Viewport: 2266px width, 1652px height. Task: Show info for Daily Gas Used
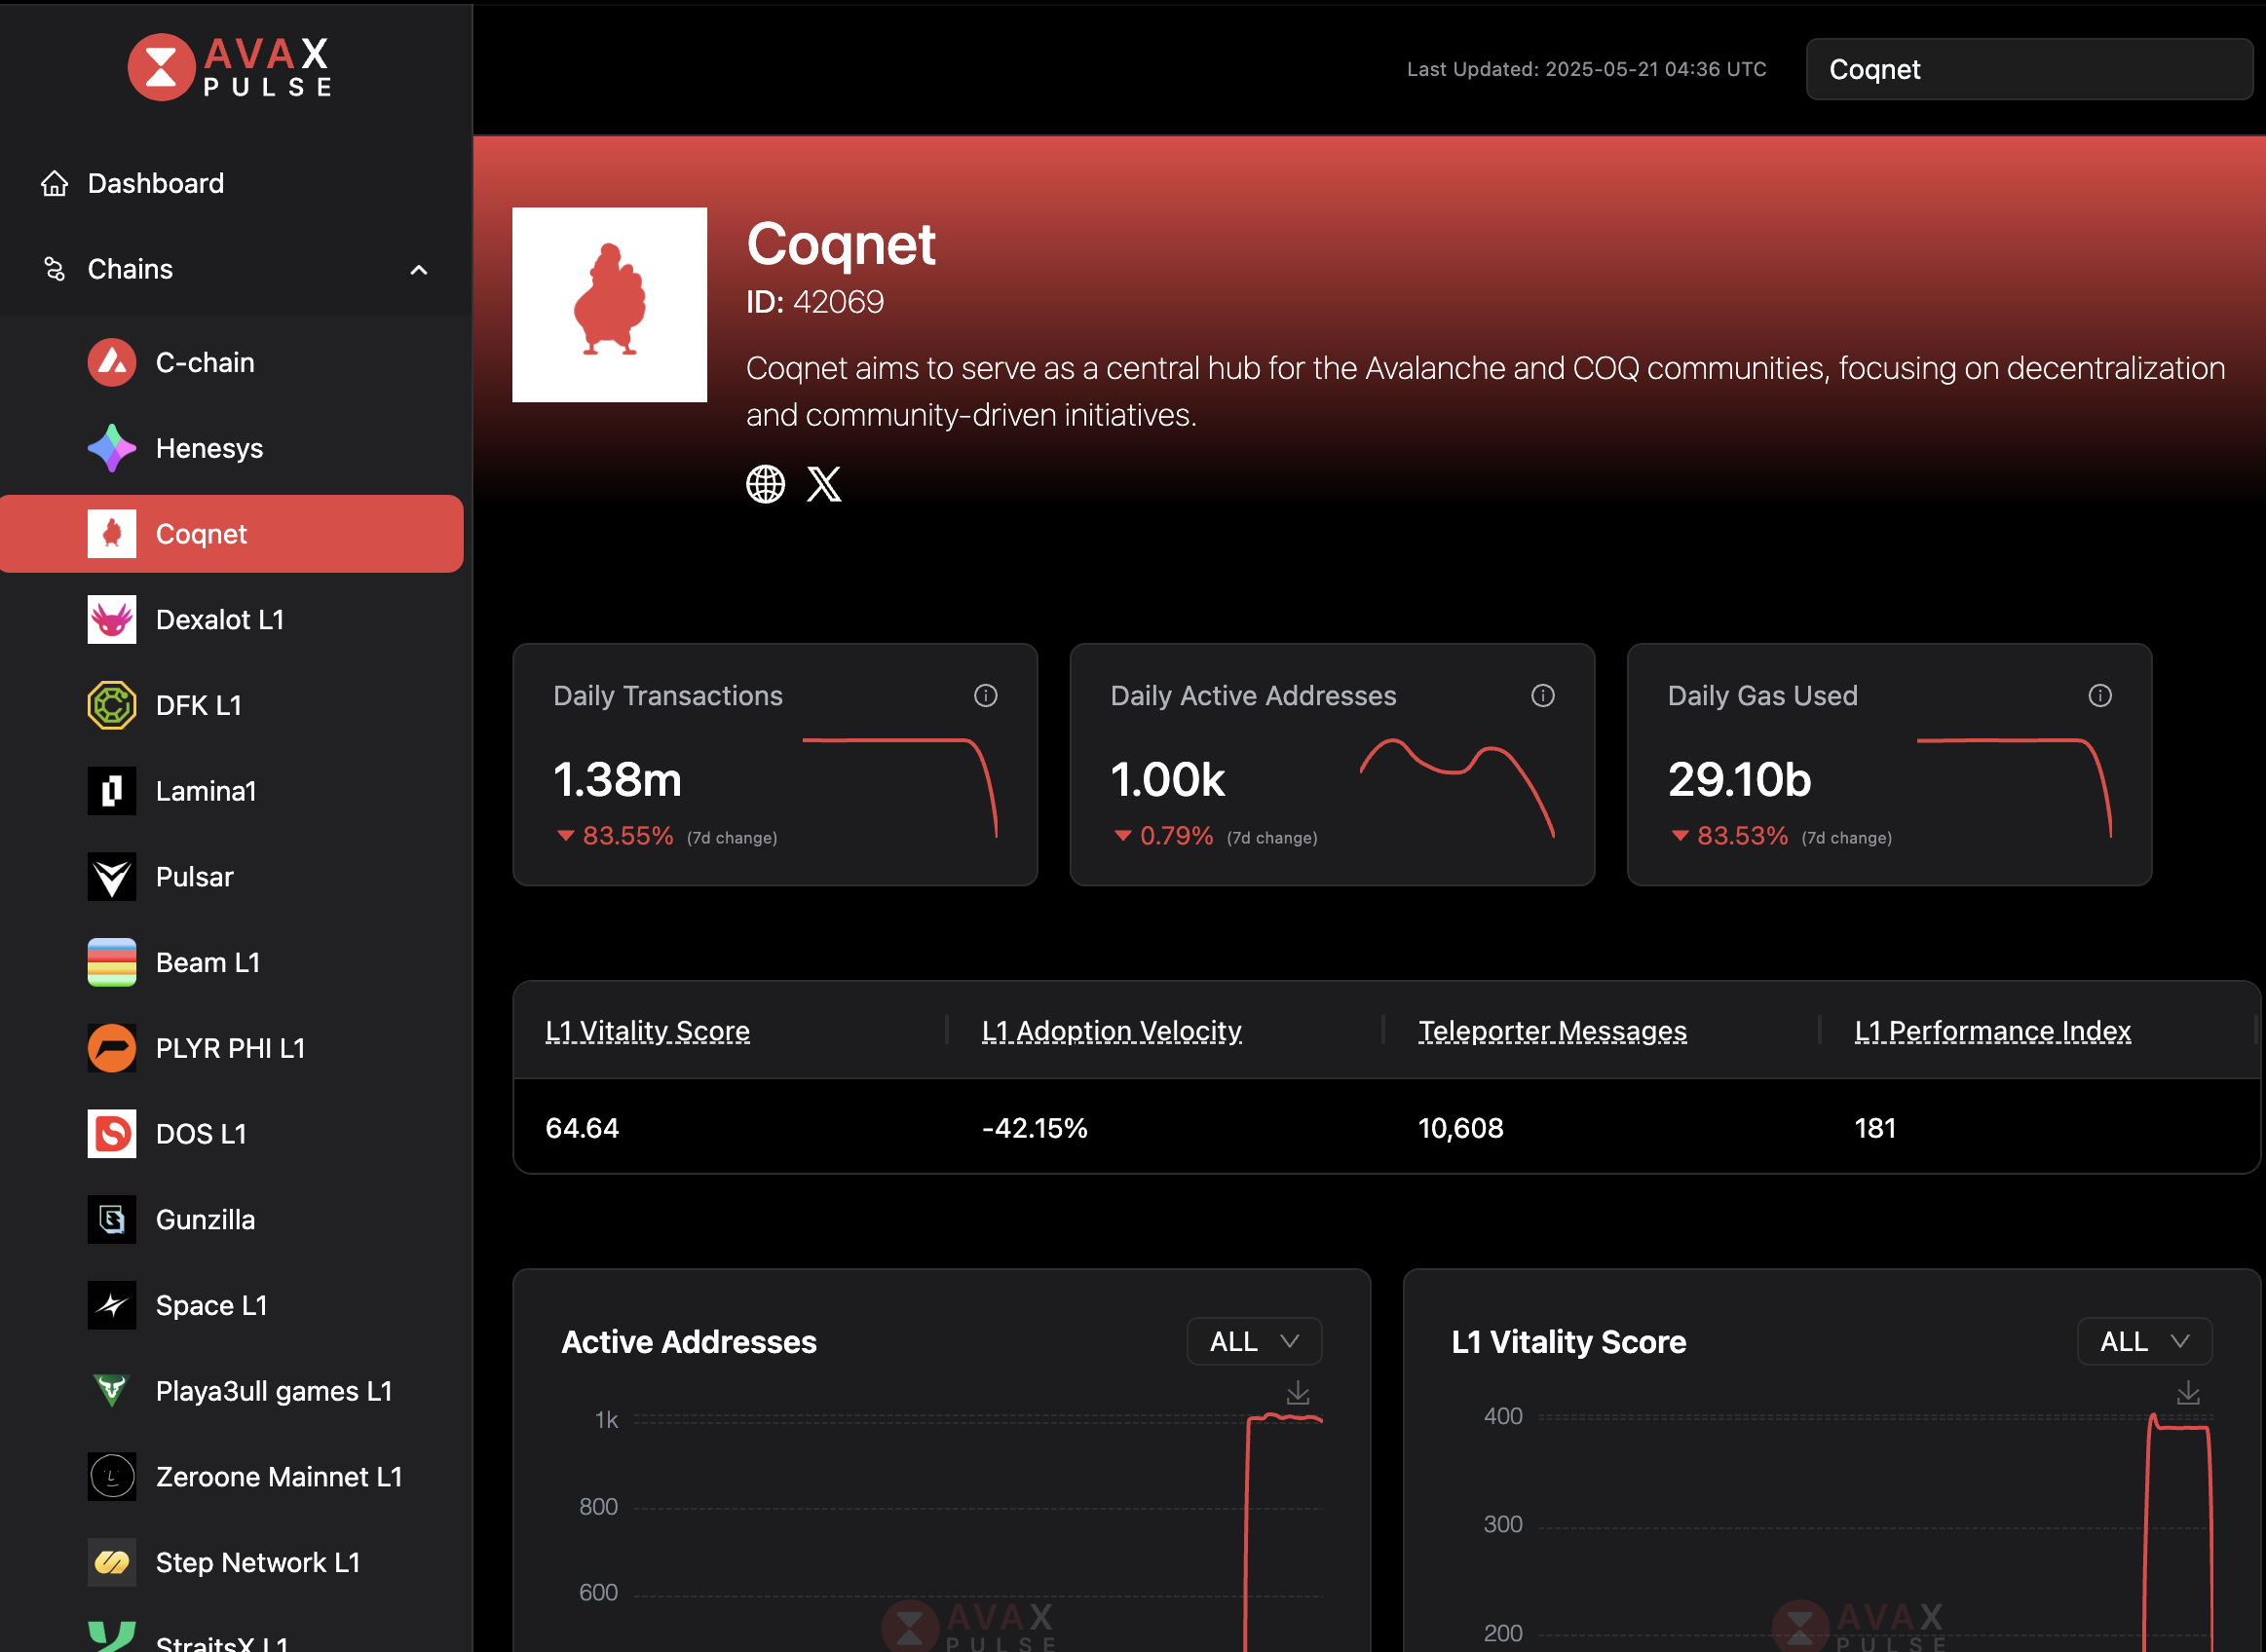[x=2099, y=696]
